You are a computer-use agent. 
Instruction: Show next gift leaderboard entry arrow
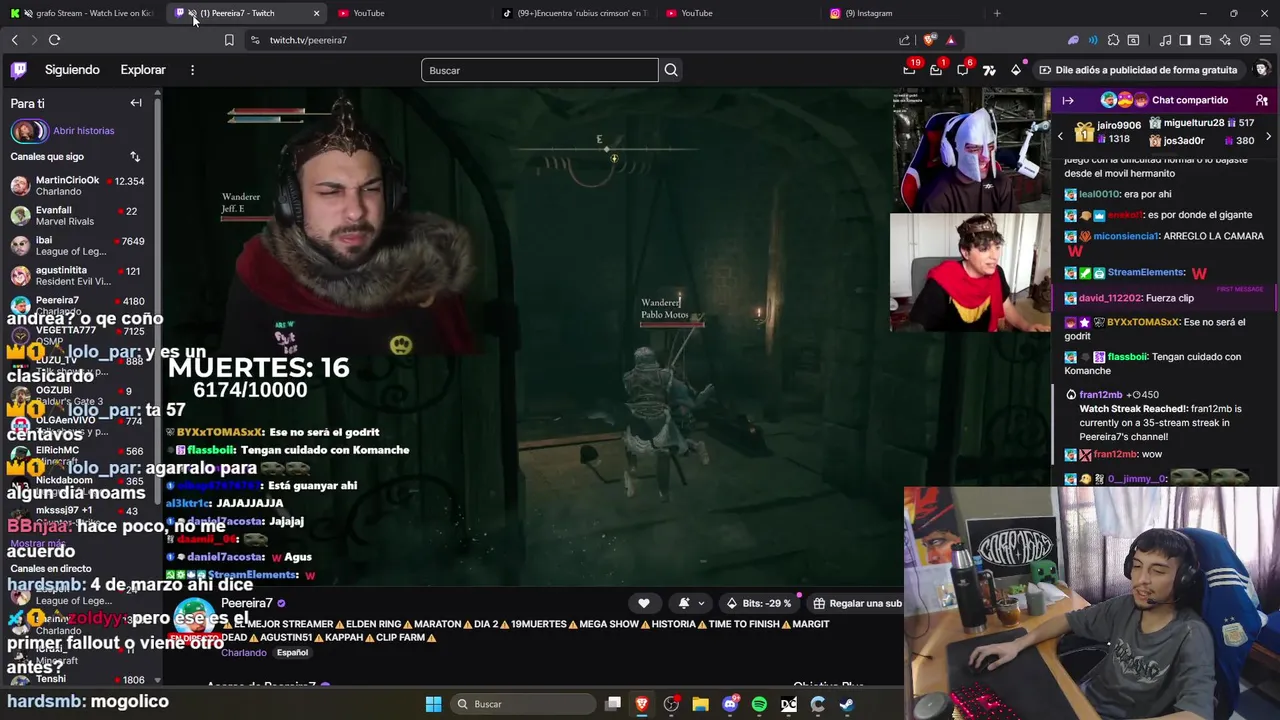(1268, 136)
